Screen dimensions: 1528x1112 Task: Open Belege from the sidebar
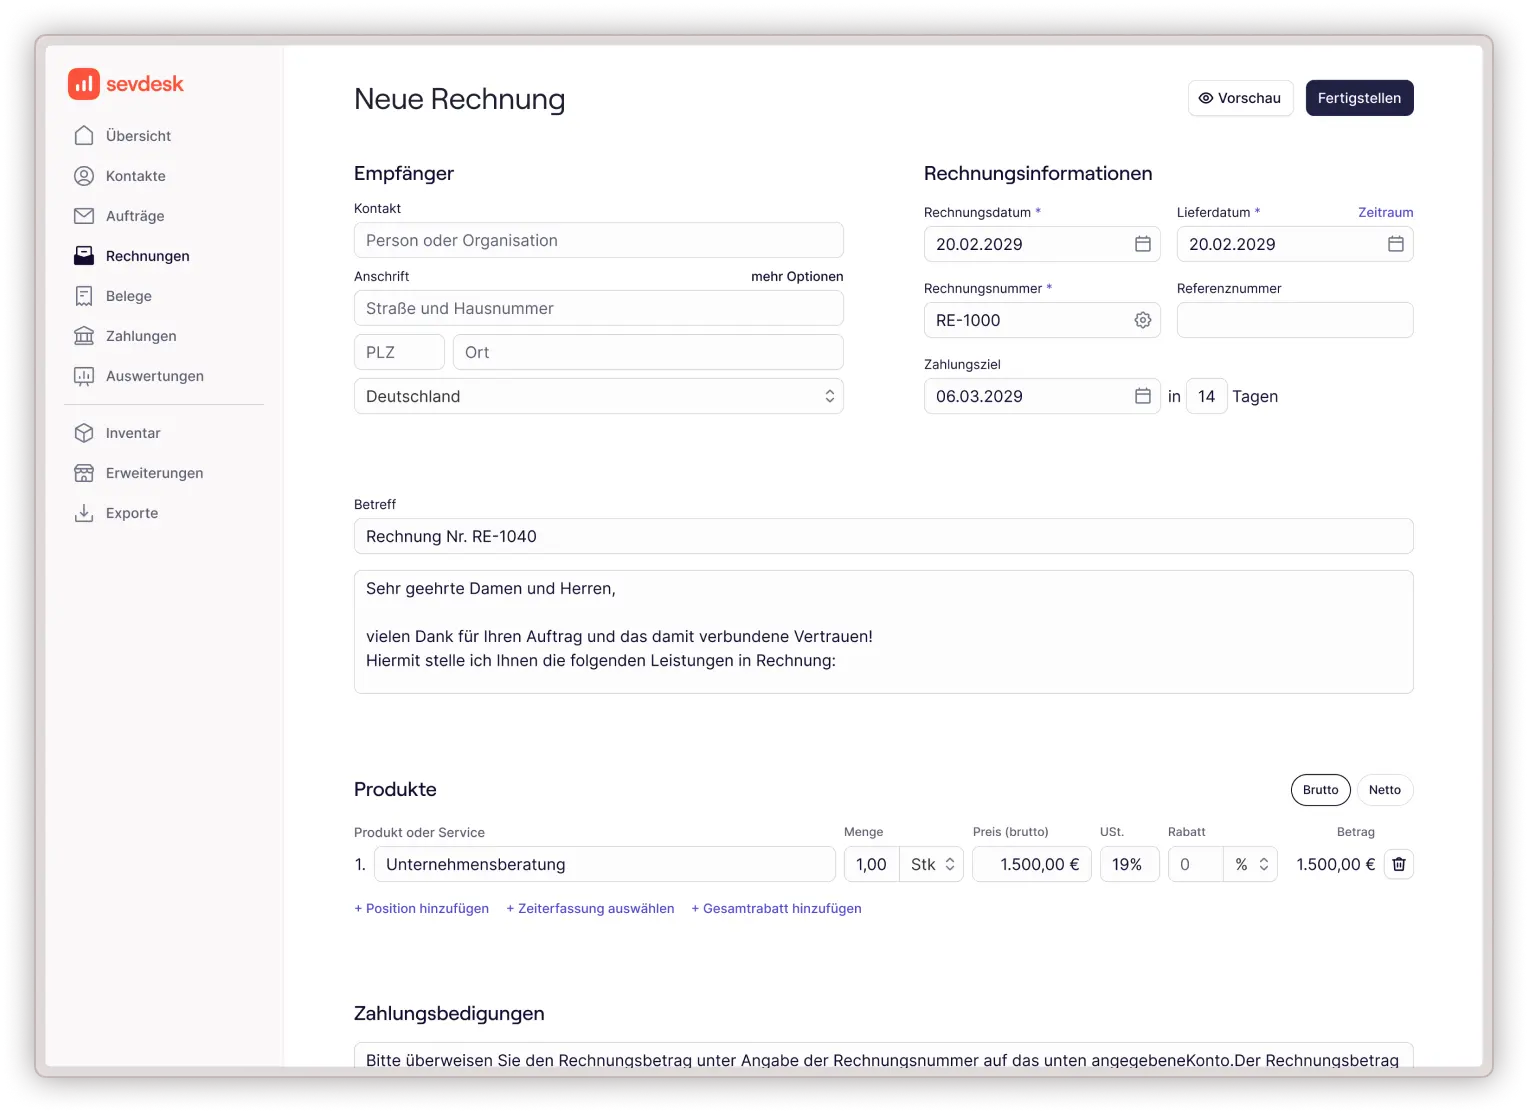84,295
